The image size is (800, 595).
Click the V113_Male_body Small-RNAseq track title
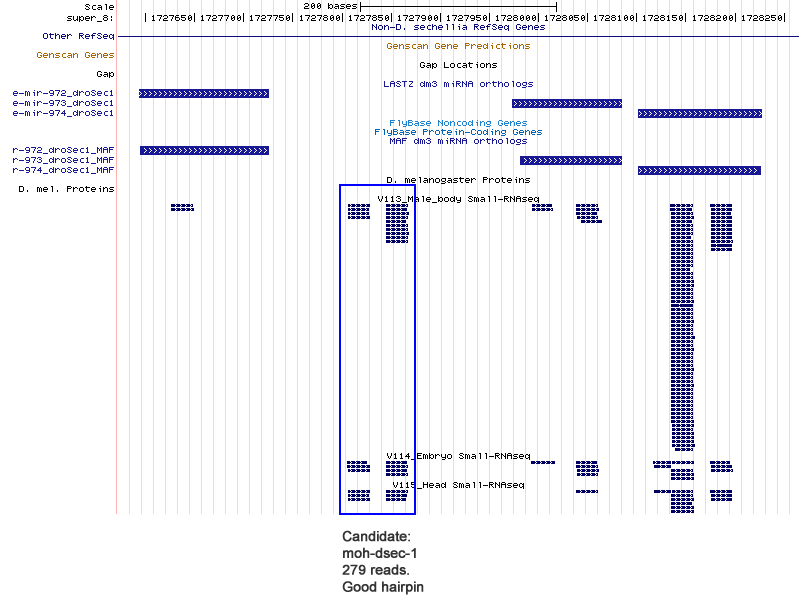pyautogui.click(x=458, y=199)
